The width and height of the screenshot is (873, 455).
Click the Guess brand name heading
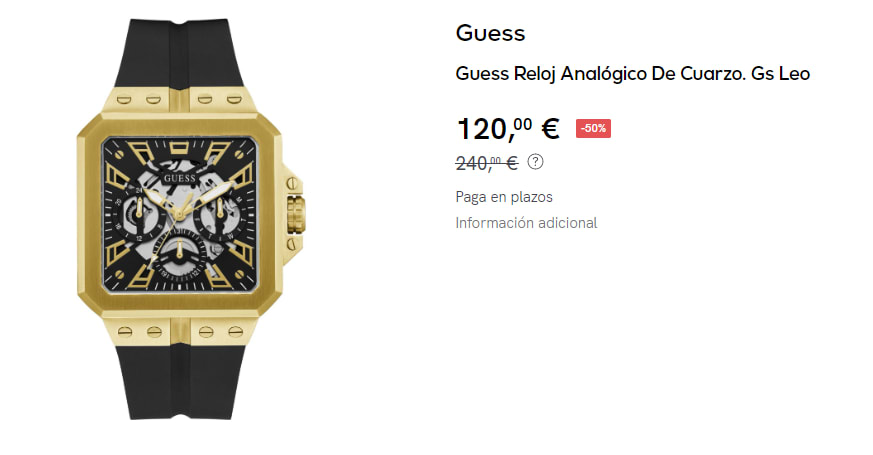pos(491,33)
